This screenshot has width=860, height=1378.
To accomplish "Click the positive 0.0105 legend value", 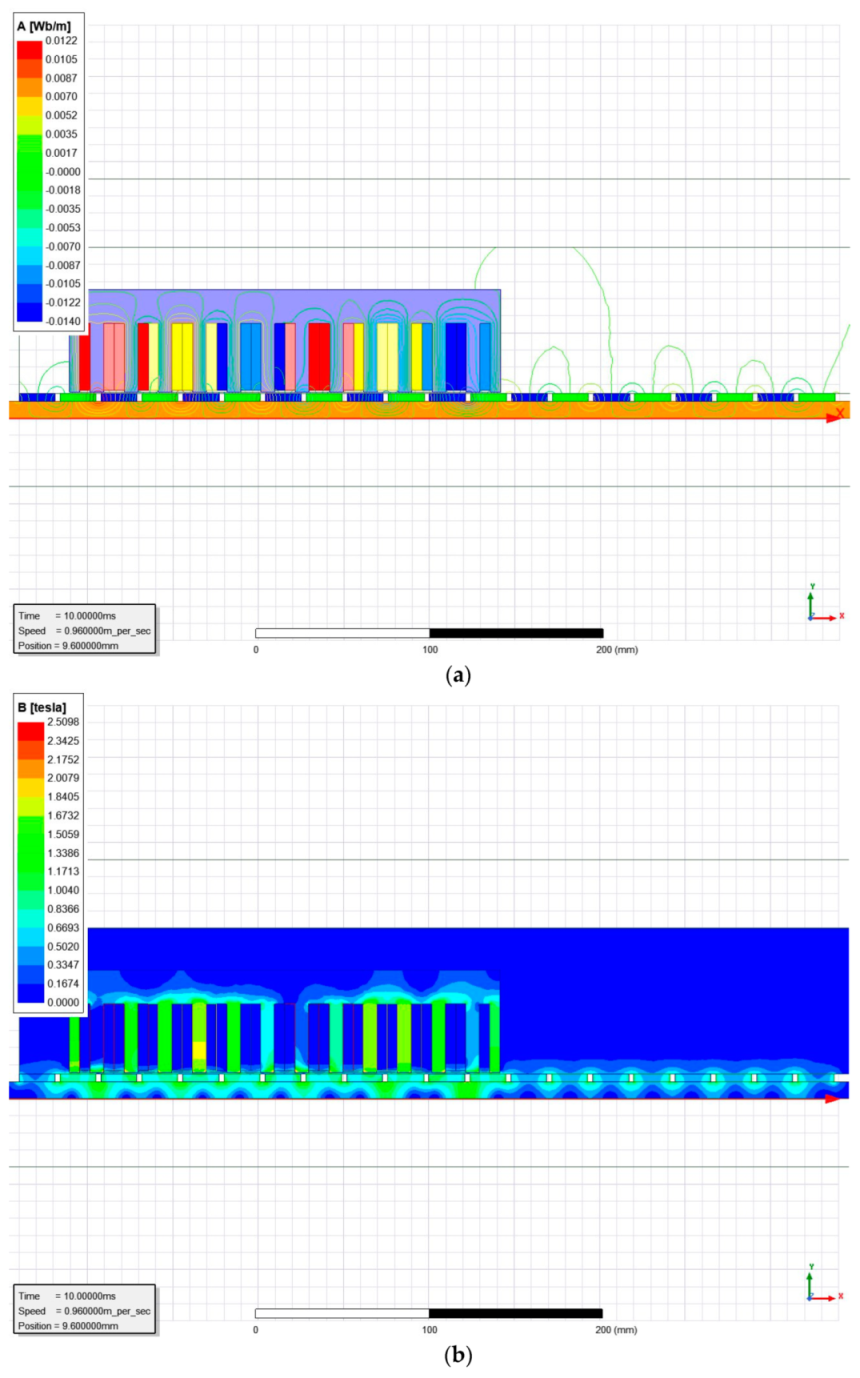I will (x=62, y=59).
